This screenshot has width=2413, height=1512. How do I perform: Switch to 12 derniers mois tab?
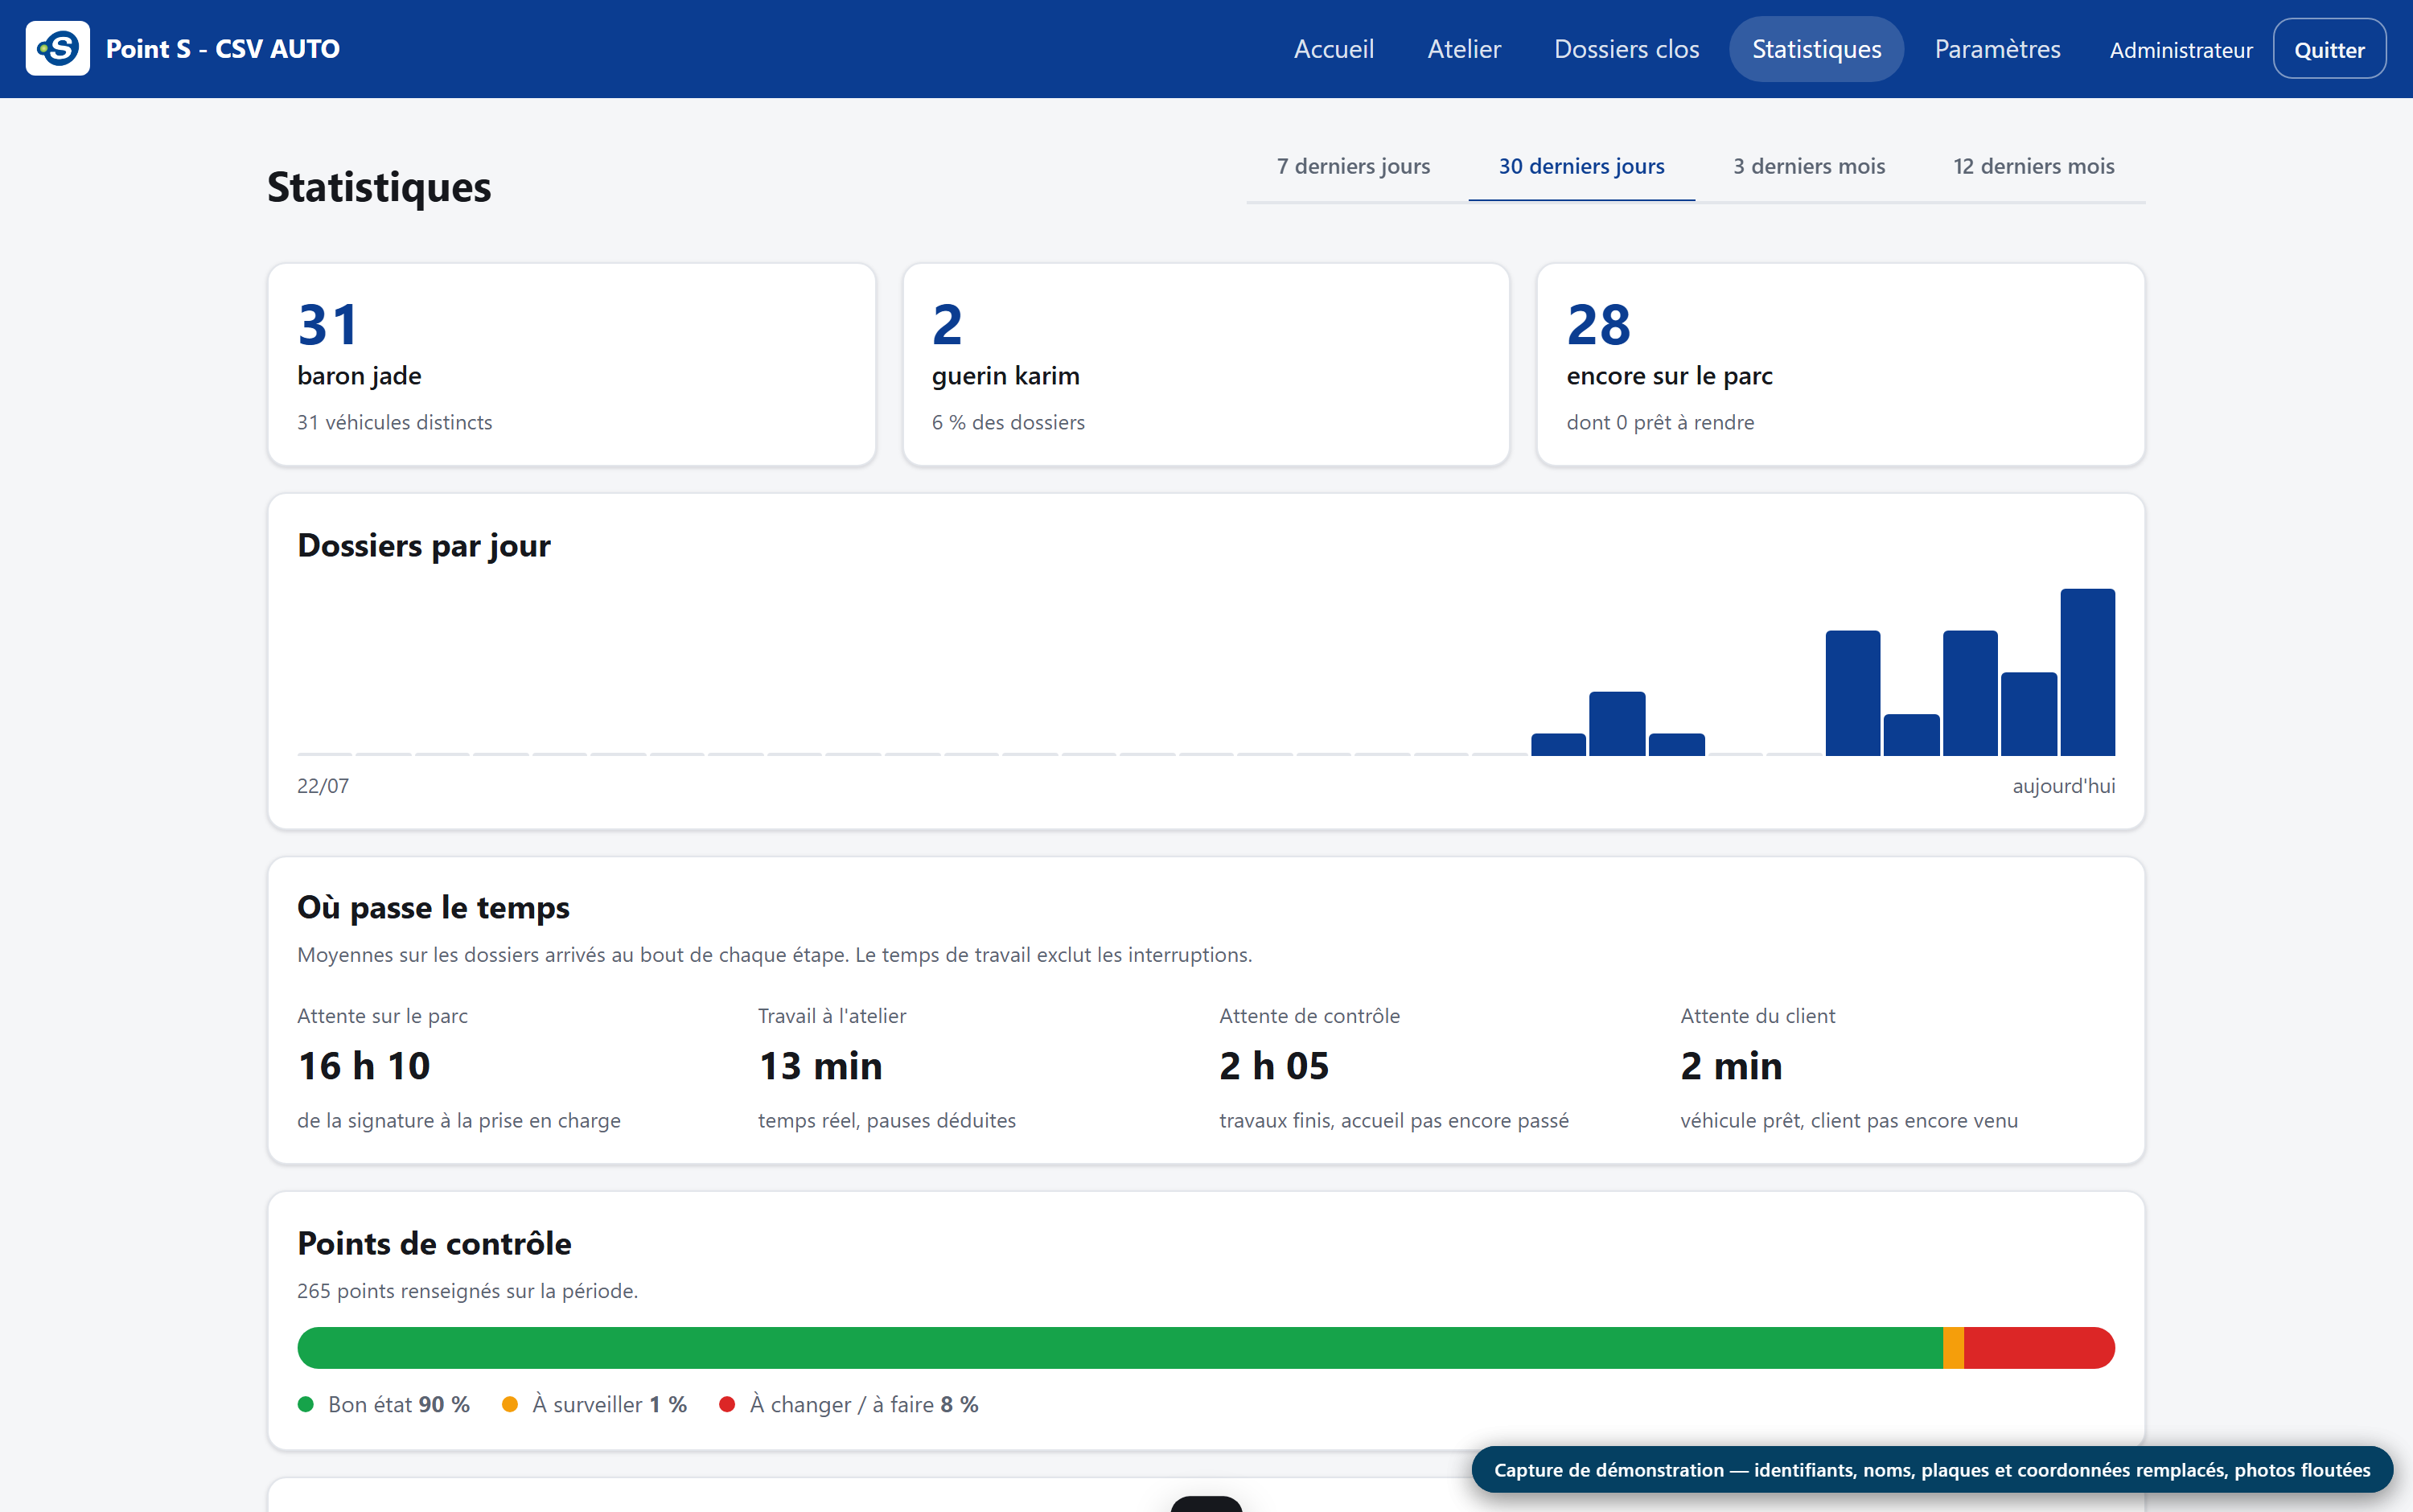(2033, 166)
